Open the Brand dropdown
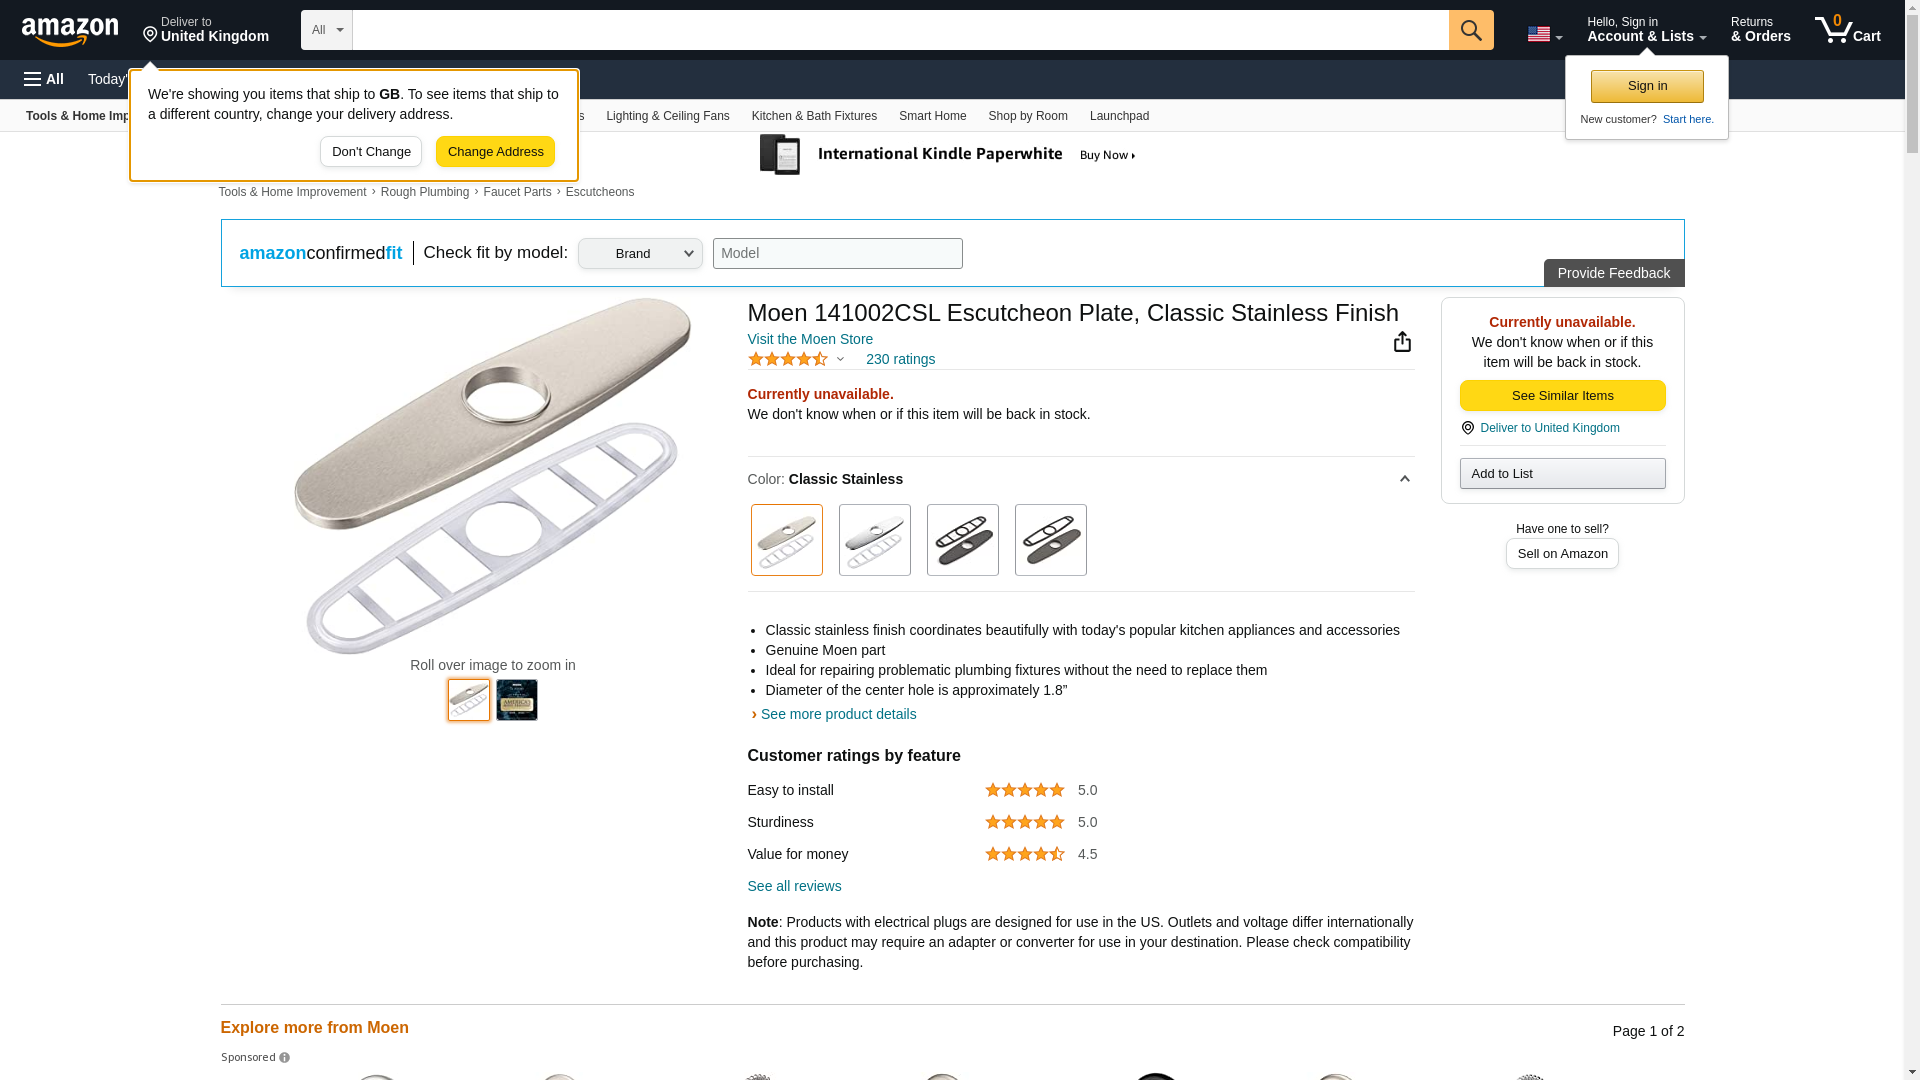1920x1080 pixels. coord(640,253)
